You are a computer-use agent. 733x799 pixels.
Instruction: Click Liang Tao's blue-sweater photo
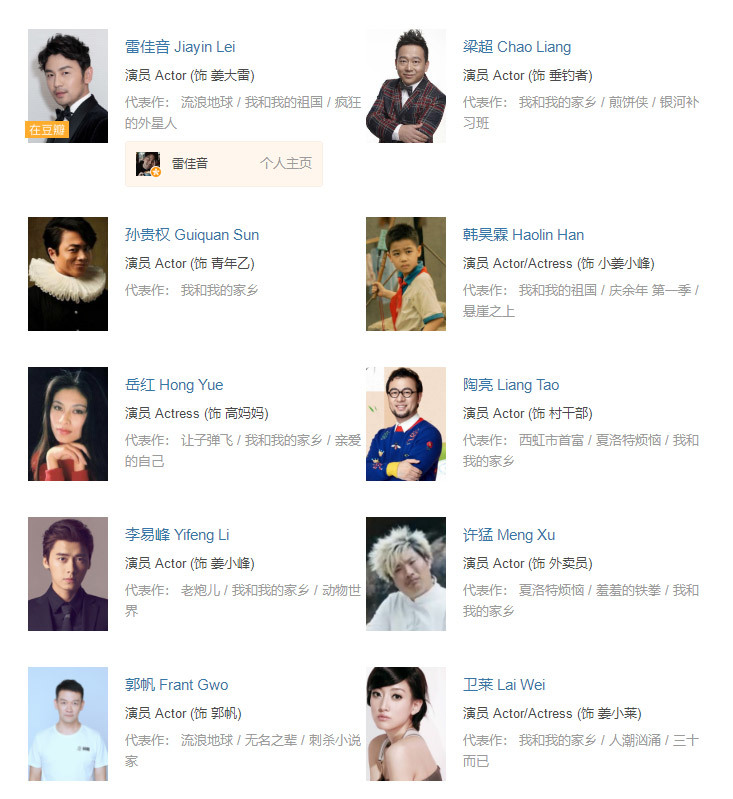pyautogui.click(x=406, y=423)
